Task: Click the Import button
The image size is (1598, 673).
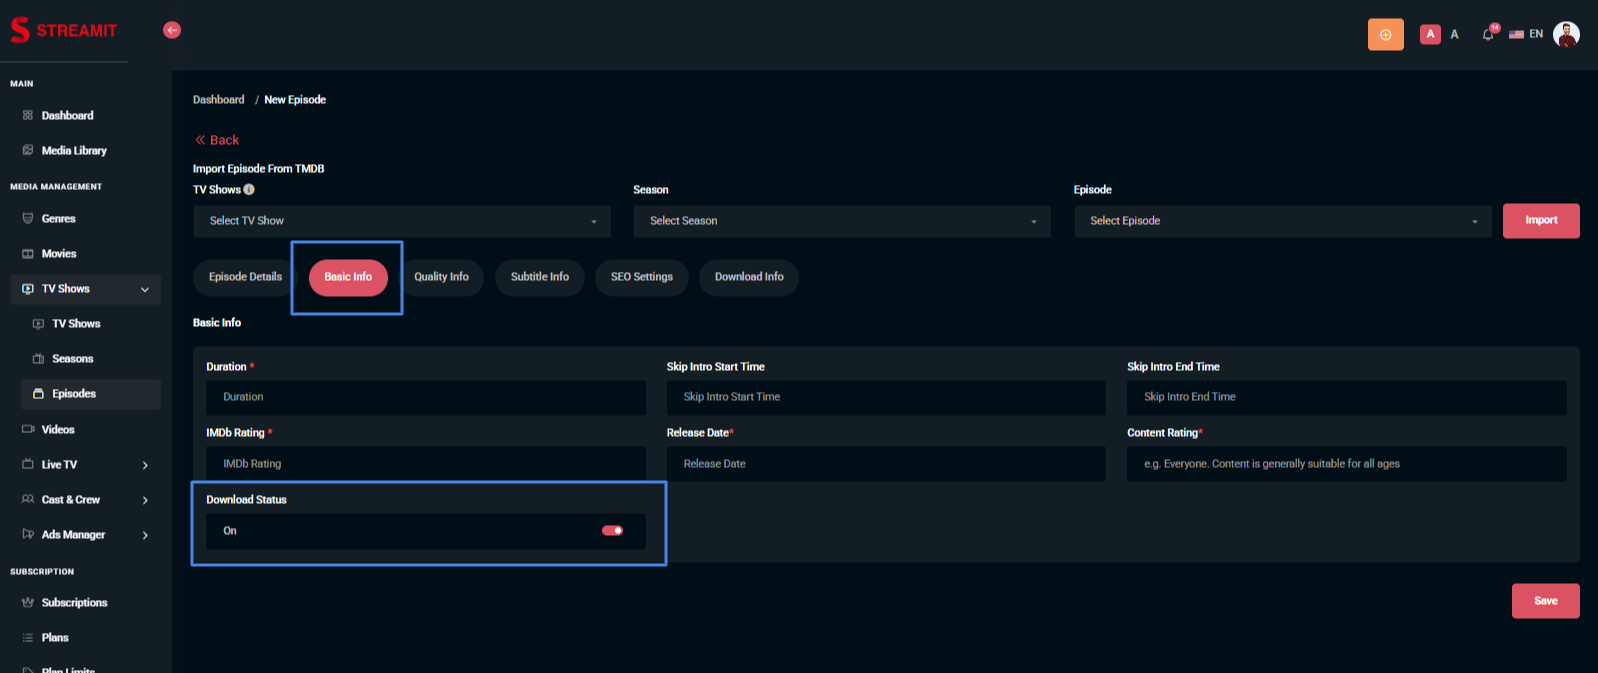Action: click(1540, 221)
